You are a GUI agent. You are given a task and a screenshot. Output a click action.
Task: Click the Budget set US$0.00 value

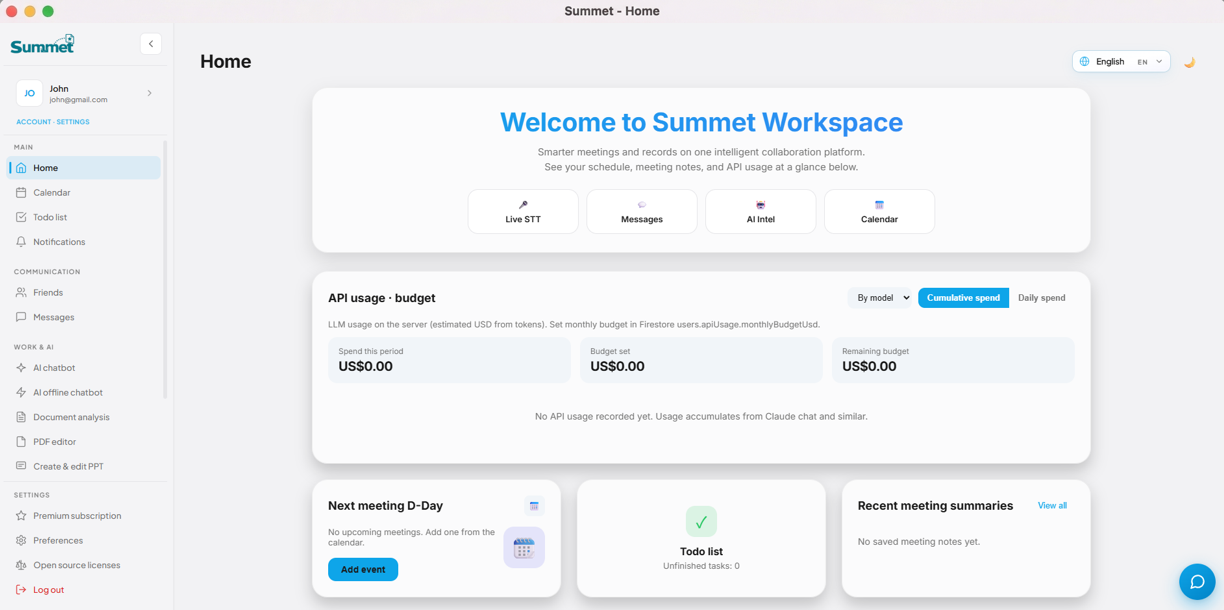pos(618,367)
